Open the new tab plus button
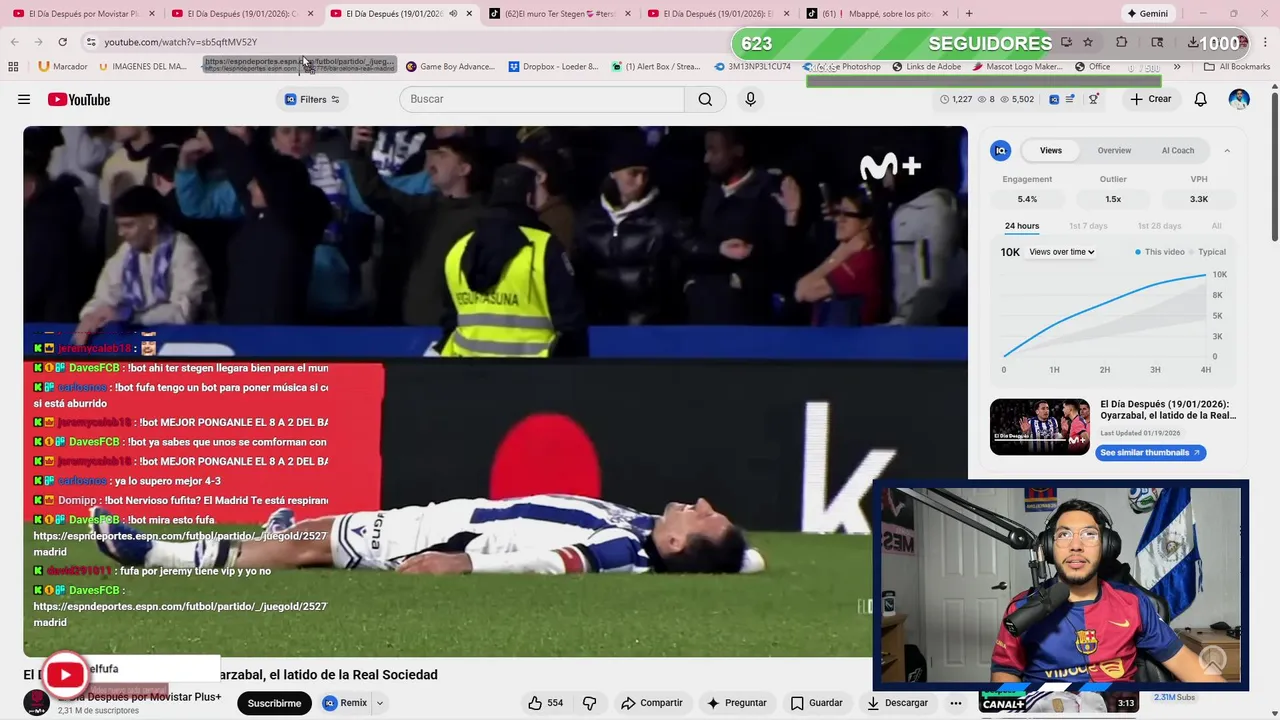1280x720 pixels. pos(969,14)
